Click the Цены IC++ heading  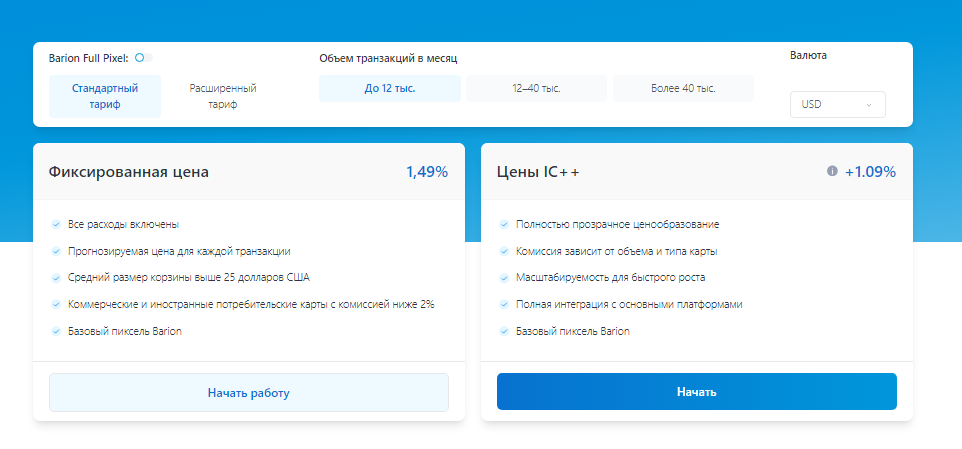pyautogui.click(x=538, y=172)
